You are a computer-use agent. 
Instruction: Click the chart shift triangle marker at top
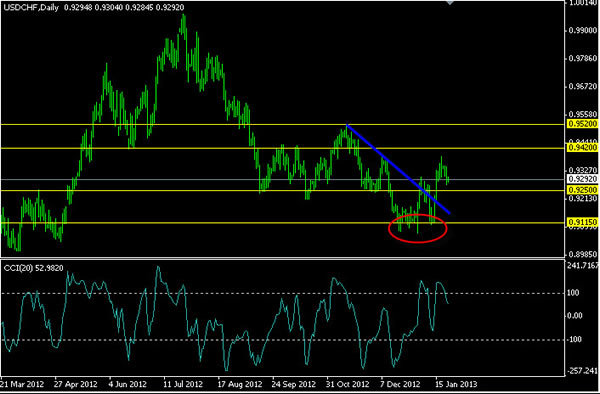pos(450,2)
